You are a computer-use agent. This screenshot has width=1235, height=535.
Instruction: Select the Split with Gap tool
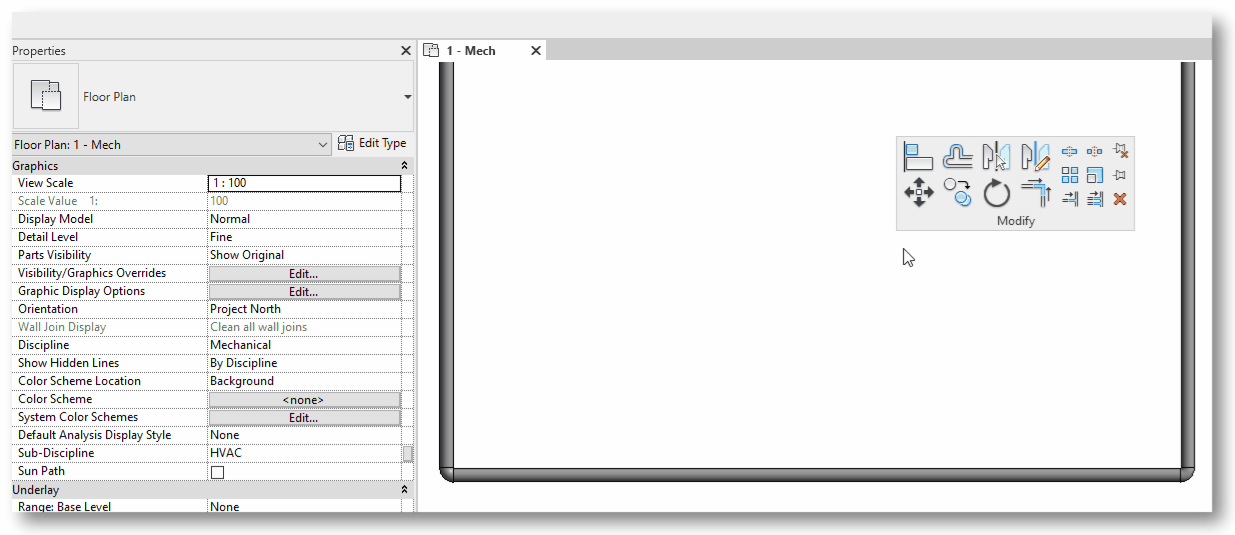pos(1095,151)
